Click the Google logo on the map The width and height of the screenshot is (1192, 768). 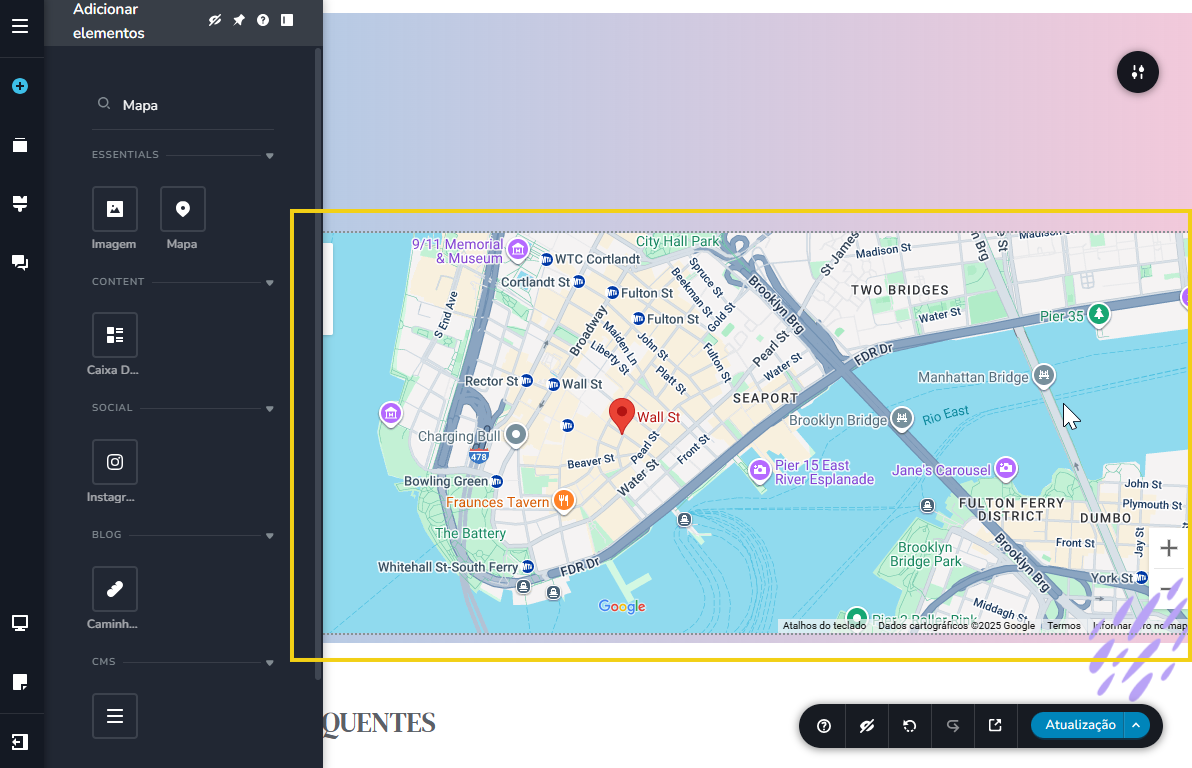tap(622, 606)
